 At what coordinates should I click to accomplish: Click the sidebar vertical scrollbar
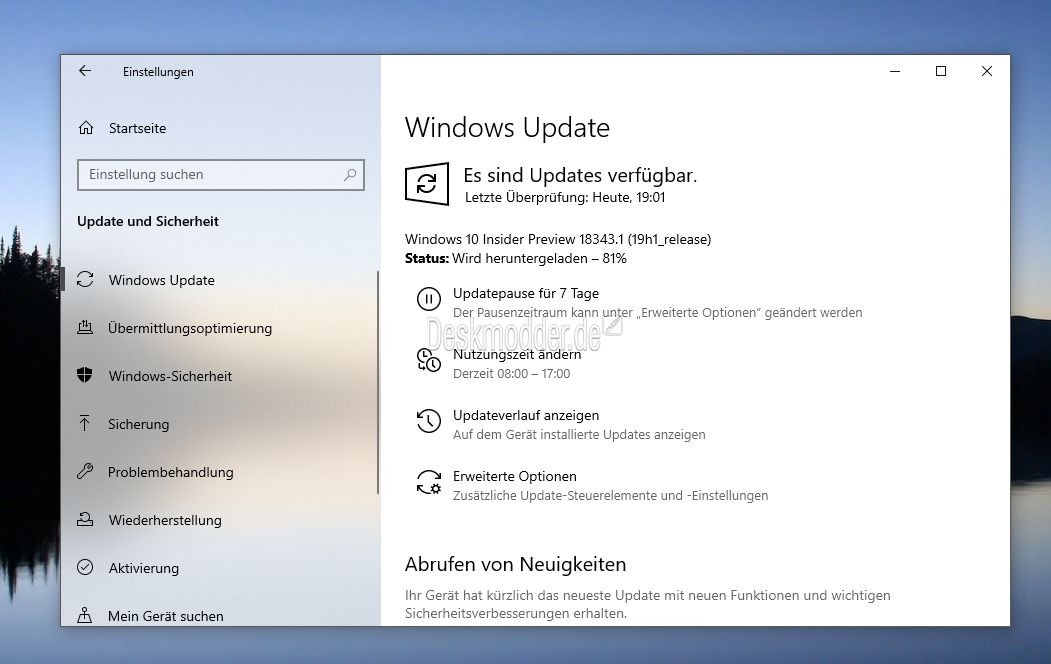(378, 382)
